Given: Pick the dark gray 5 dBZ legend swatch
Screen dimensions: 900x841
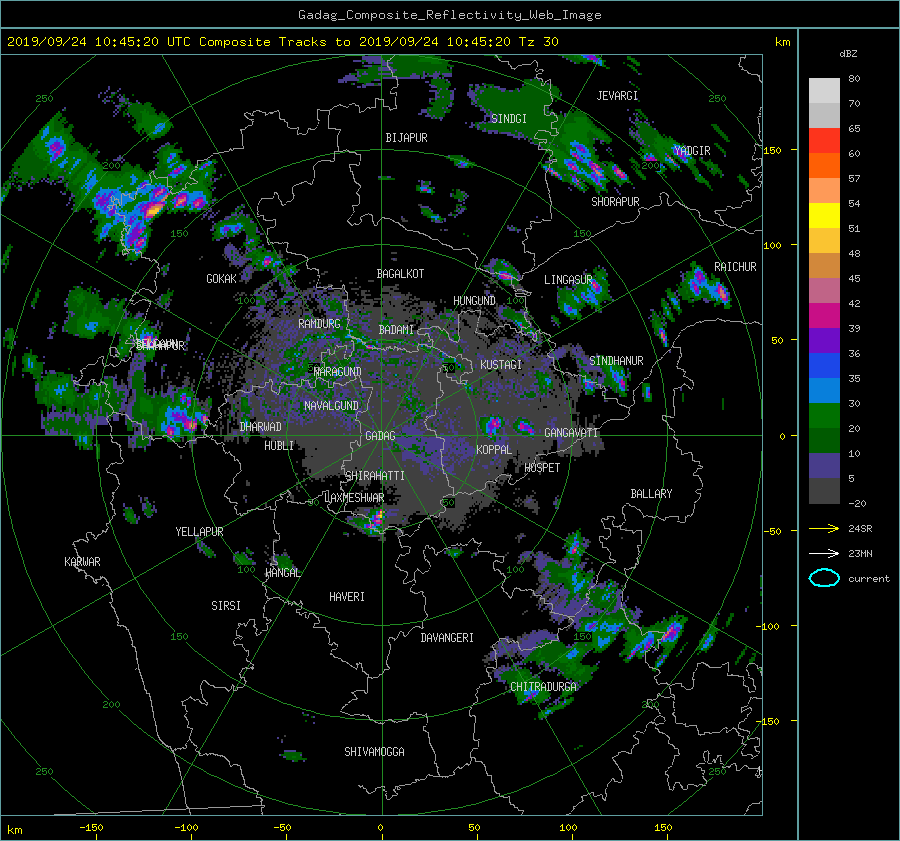Looking at the screenshot, I should click(824, 491).
